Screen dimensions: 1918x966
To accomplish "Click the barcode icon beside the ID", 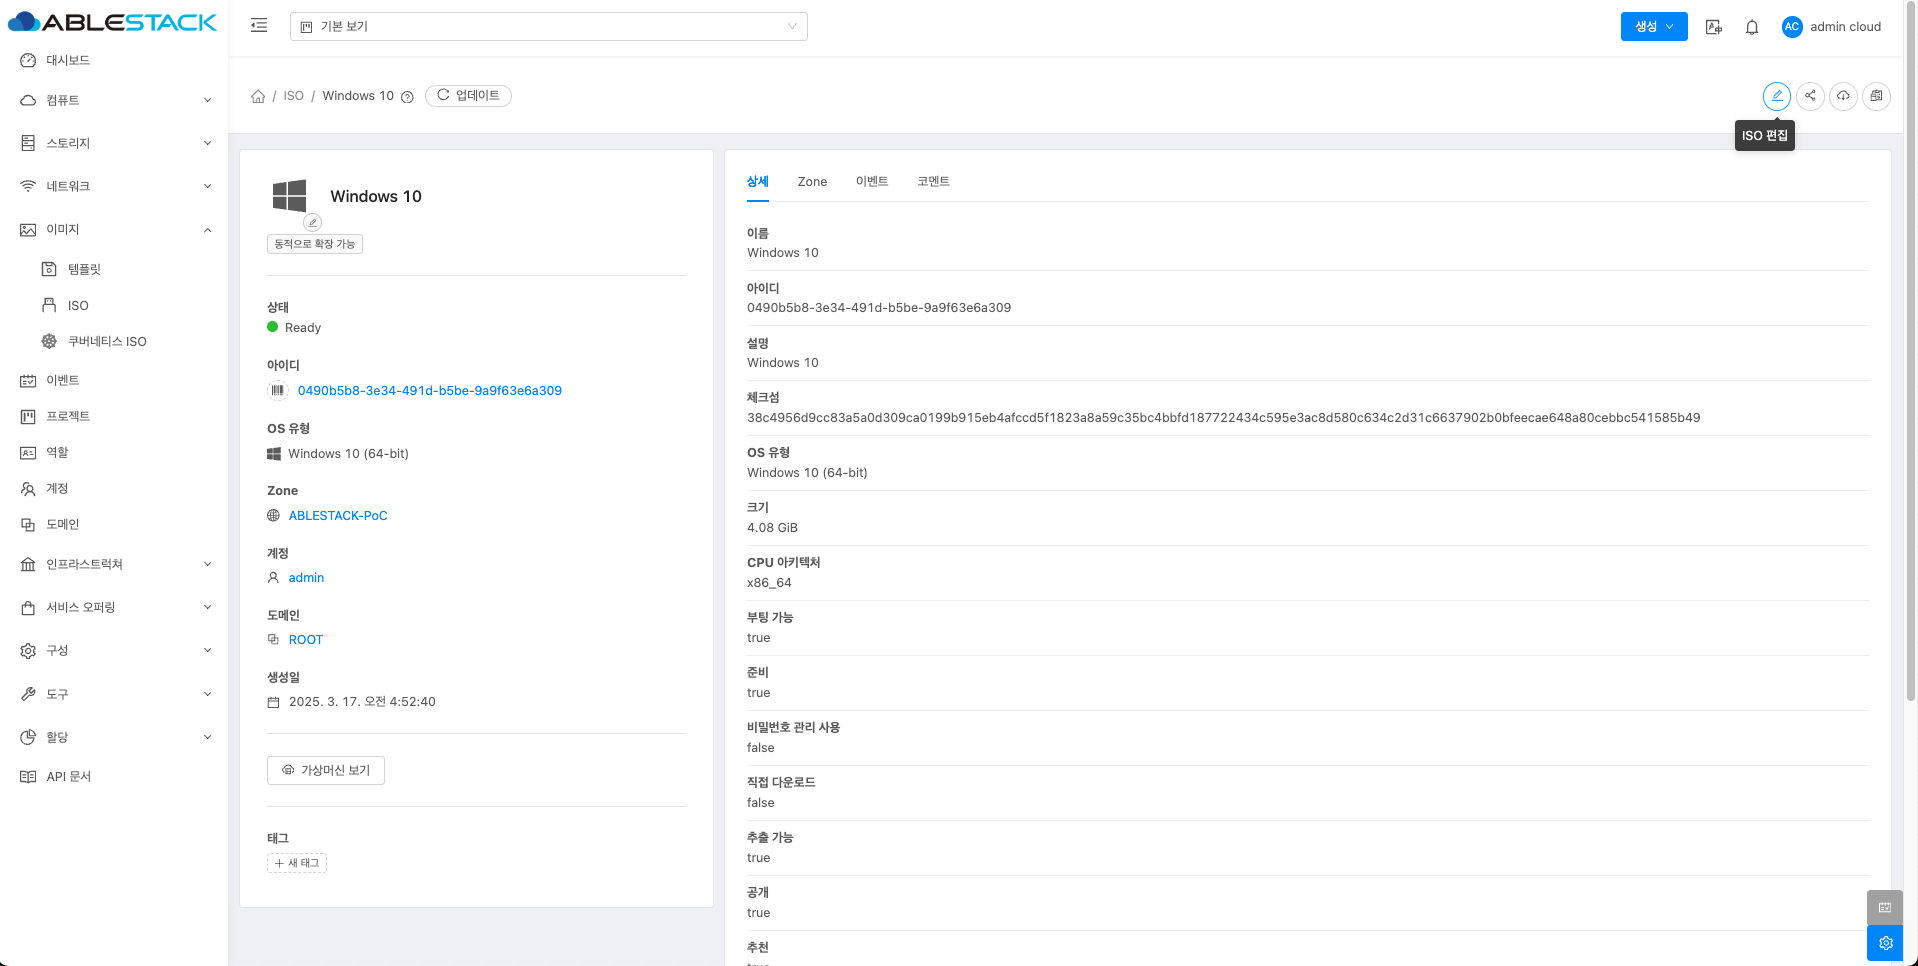I will pyautogui.click(x=277, y=391).
